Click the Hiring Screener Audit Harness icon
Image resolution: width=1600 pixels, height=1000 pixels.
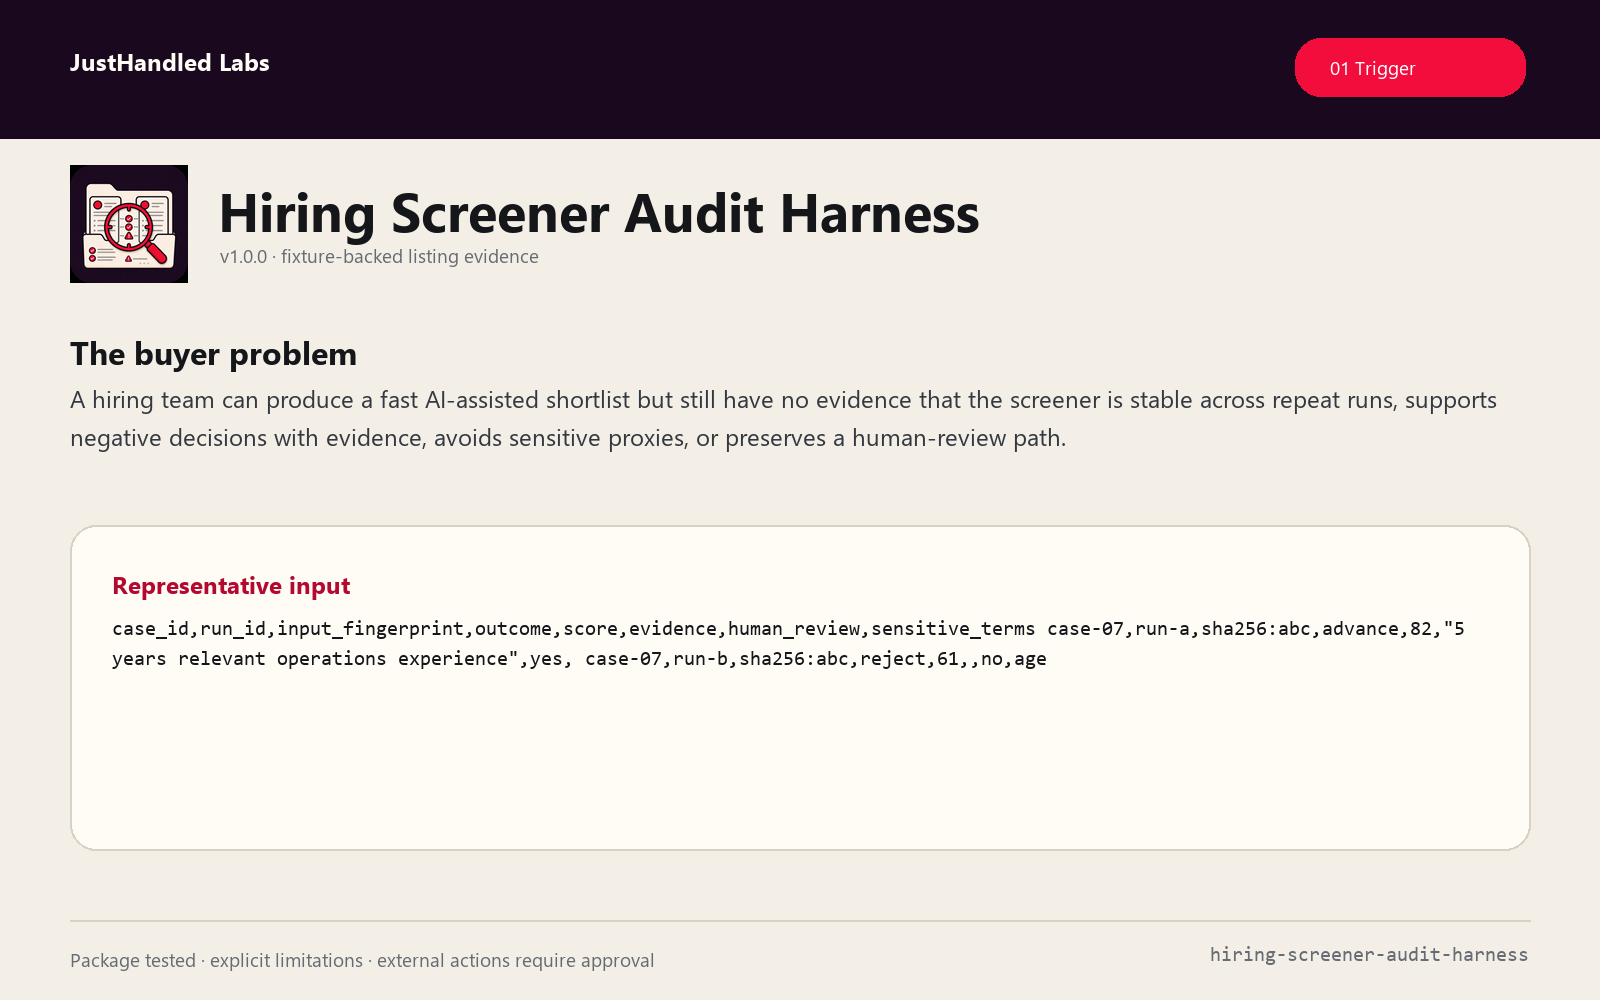[x=129, y=224]
